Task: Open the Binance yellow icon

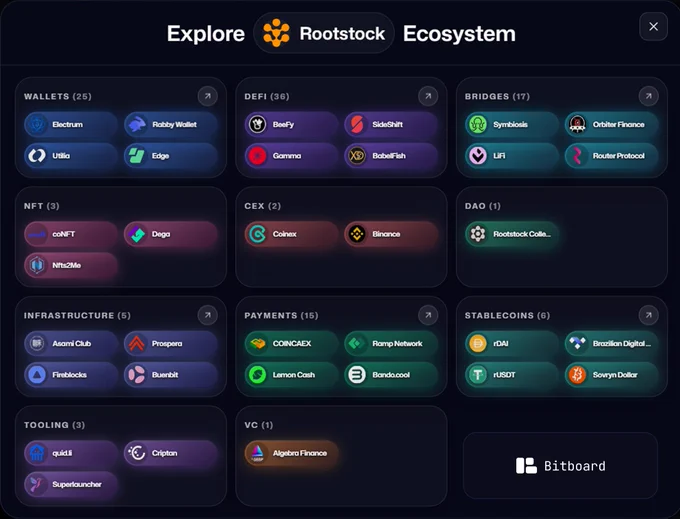Action: tap(357, 234)
